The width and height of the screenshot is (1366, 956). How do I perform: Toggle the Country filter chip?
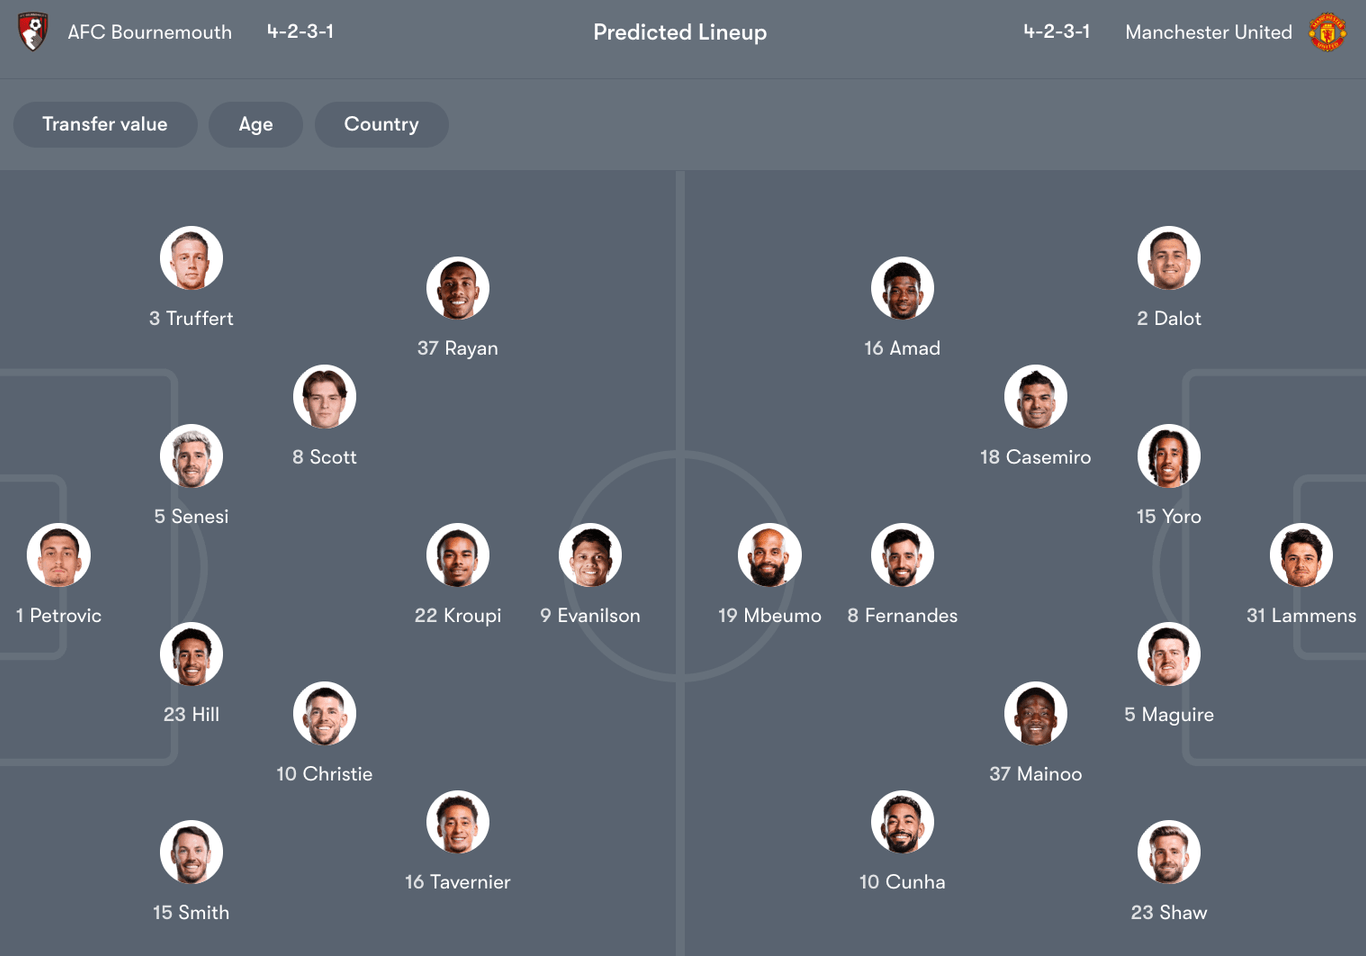pyautogui.click(x=381, y=124)
